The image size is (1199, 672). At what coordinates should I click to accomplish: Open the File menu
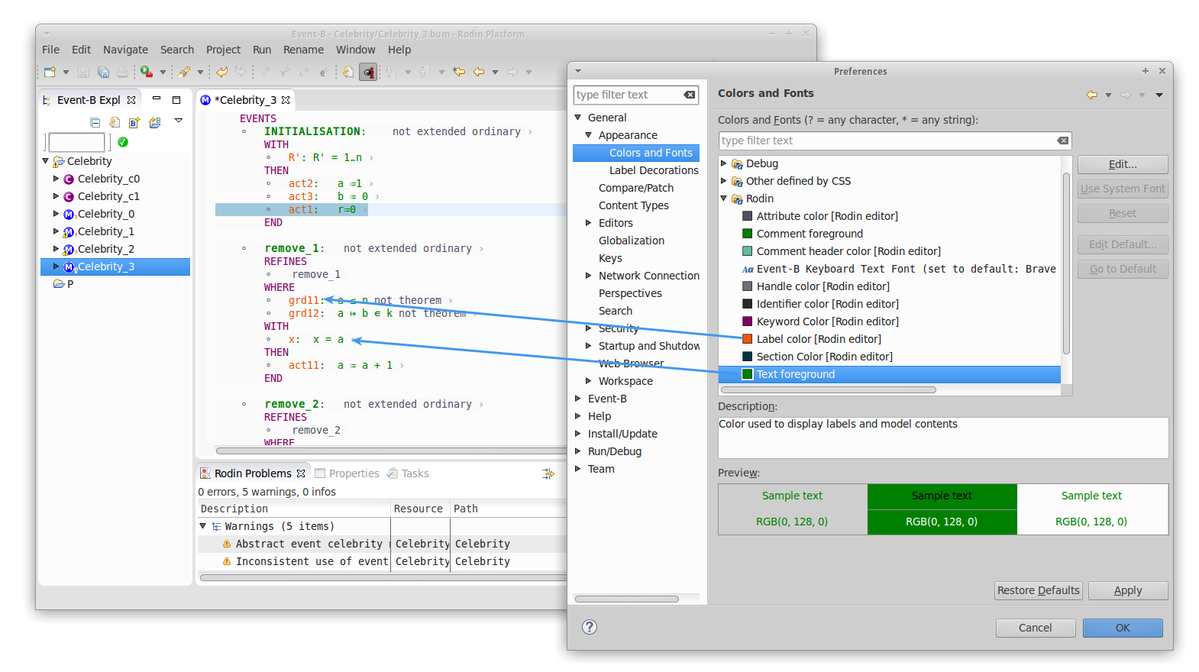50,50
